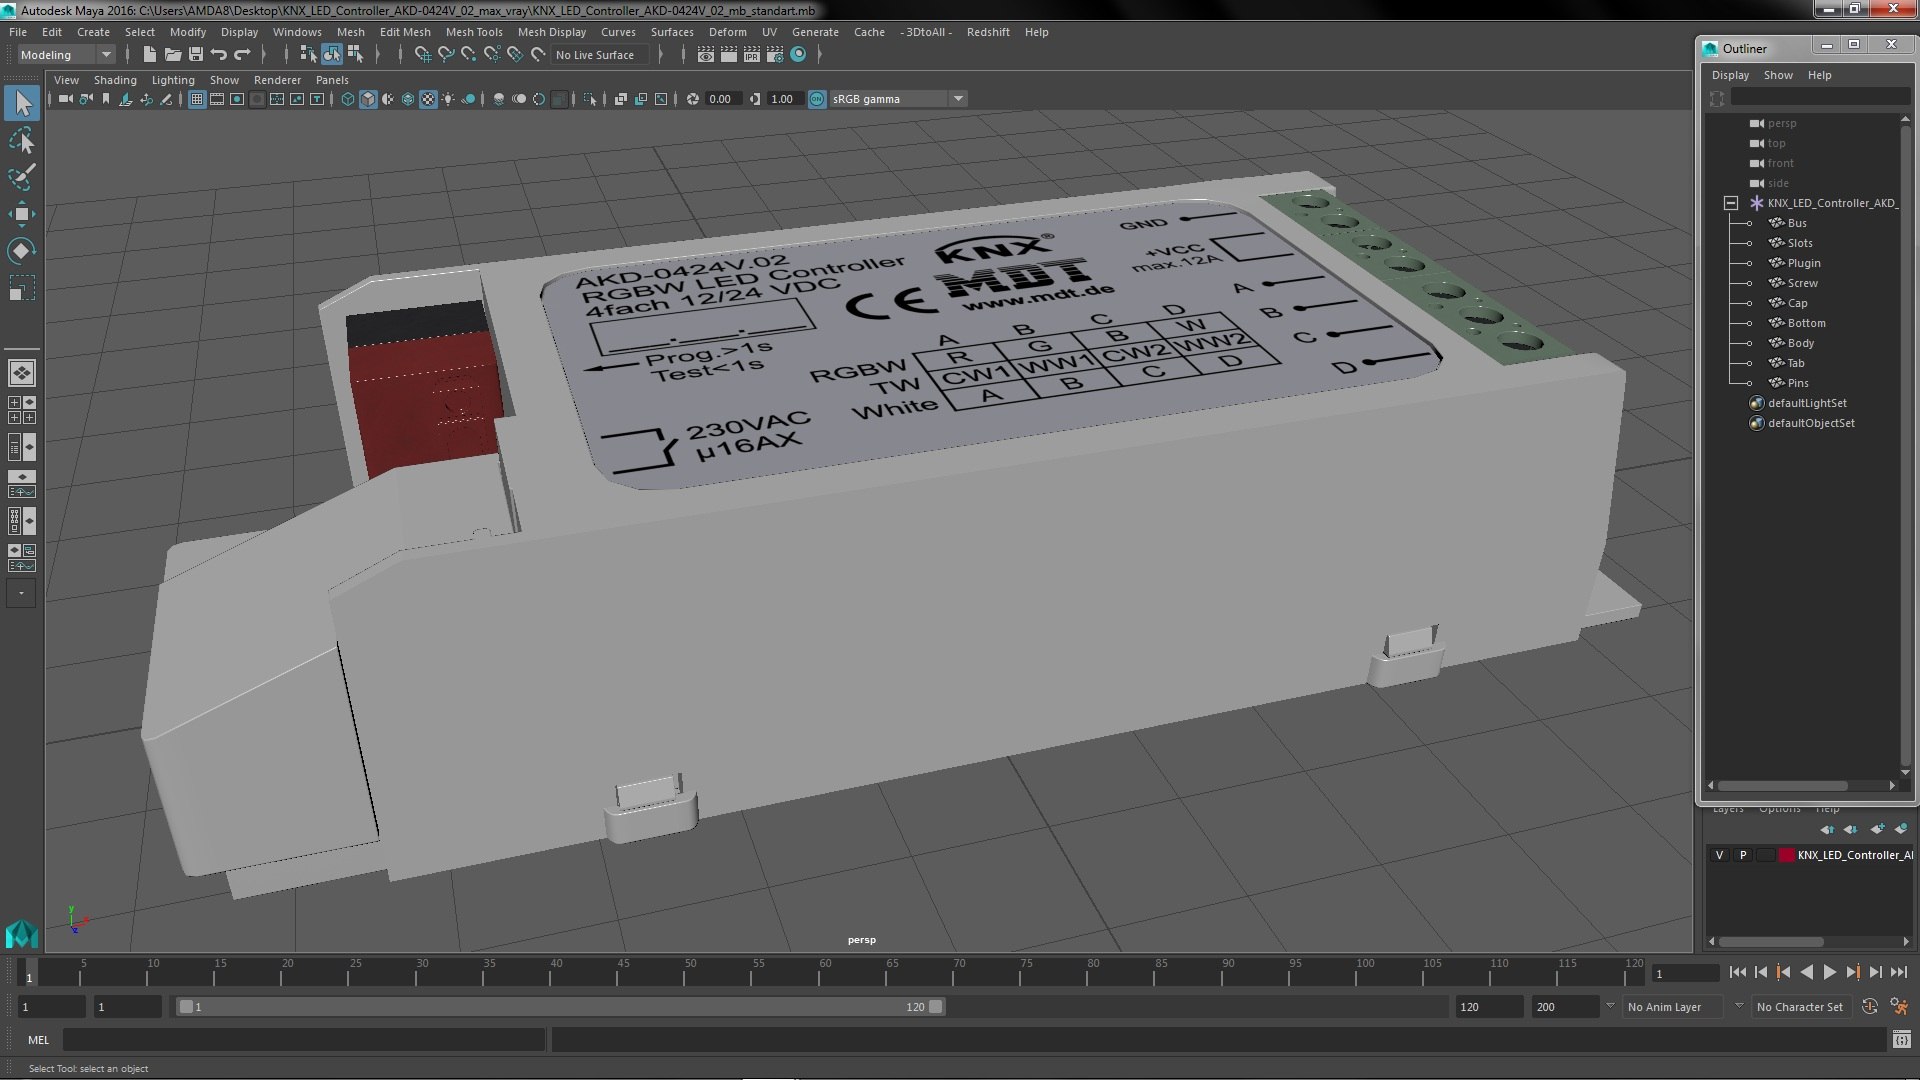This screenshot has width=1920, height=1080.
Task: Activate the Lasso selection tool
Action: click(21, 141)
